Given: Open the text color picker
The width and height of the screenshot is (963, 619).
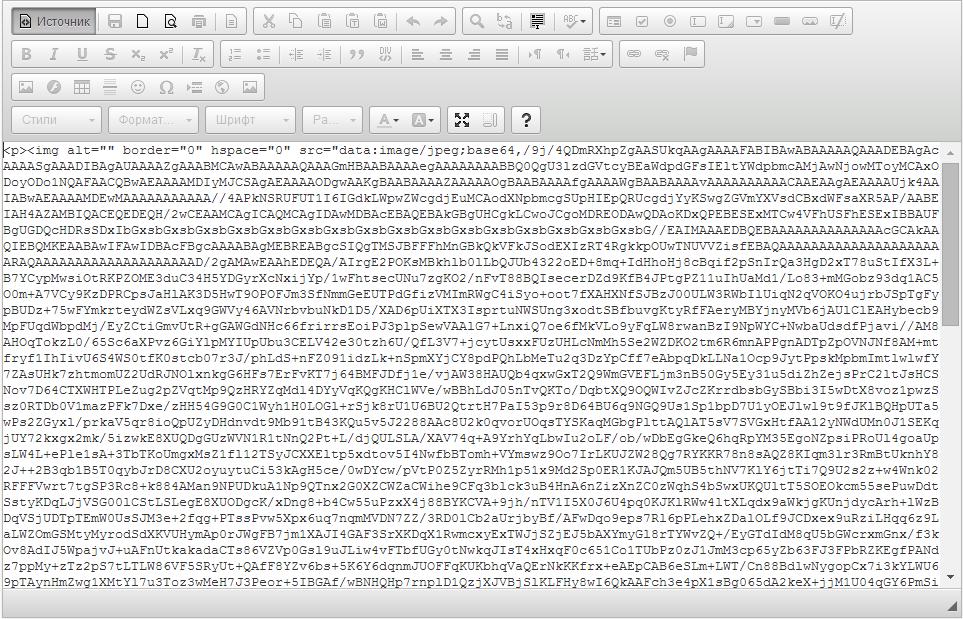Looking at the screenshot, I should point(388,120).
